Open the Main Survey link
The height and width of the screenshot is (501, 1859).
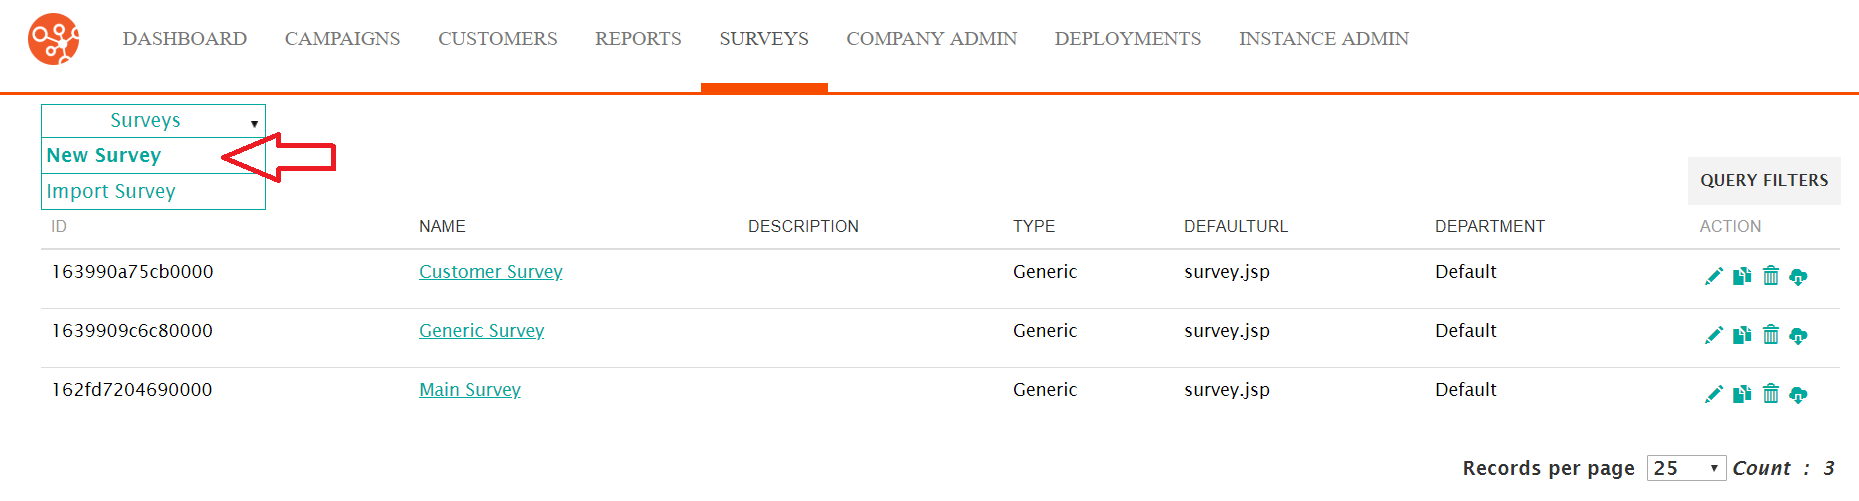pos(469,390)
